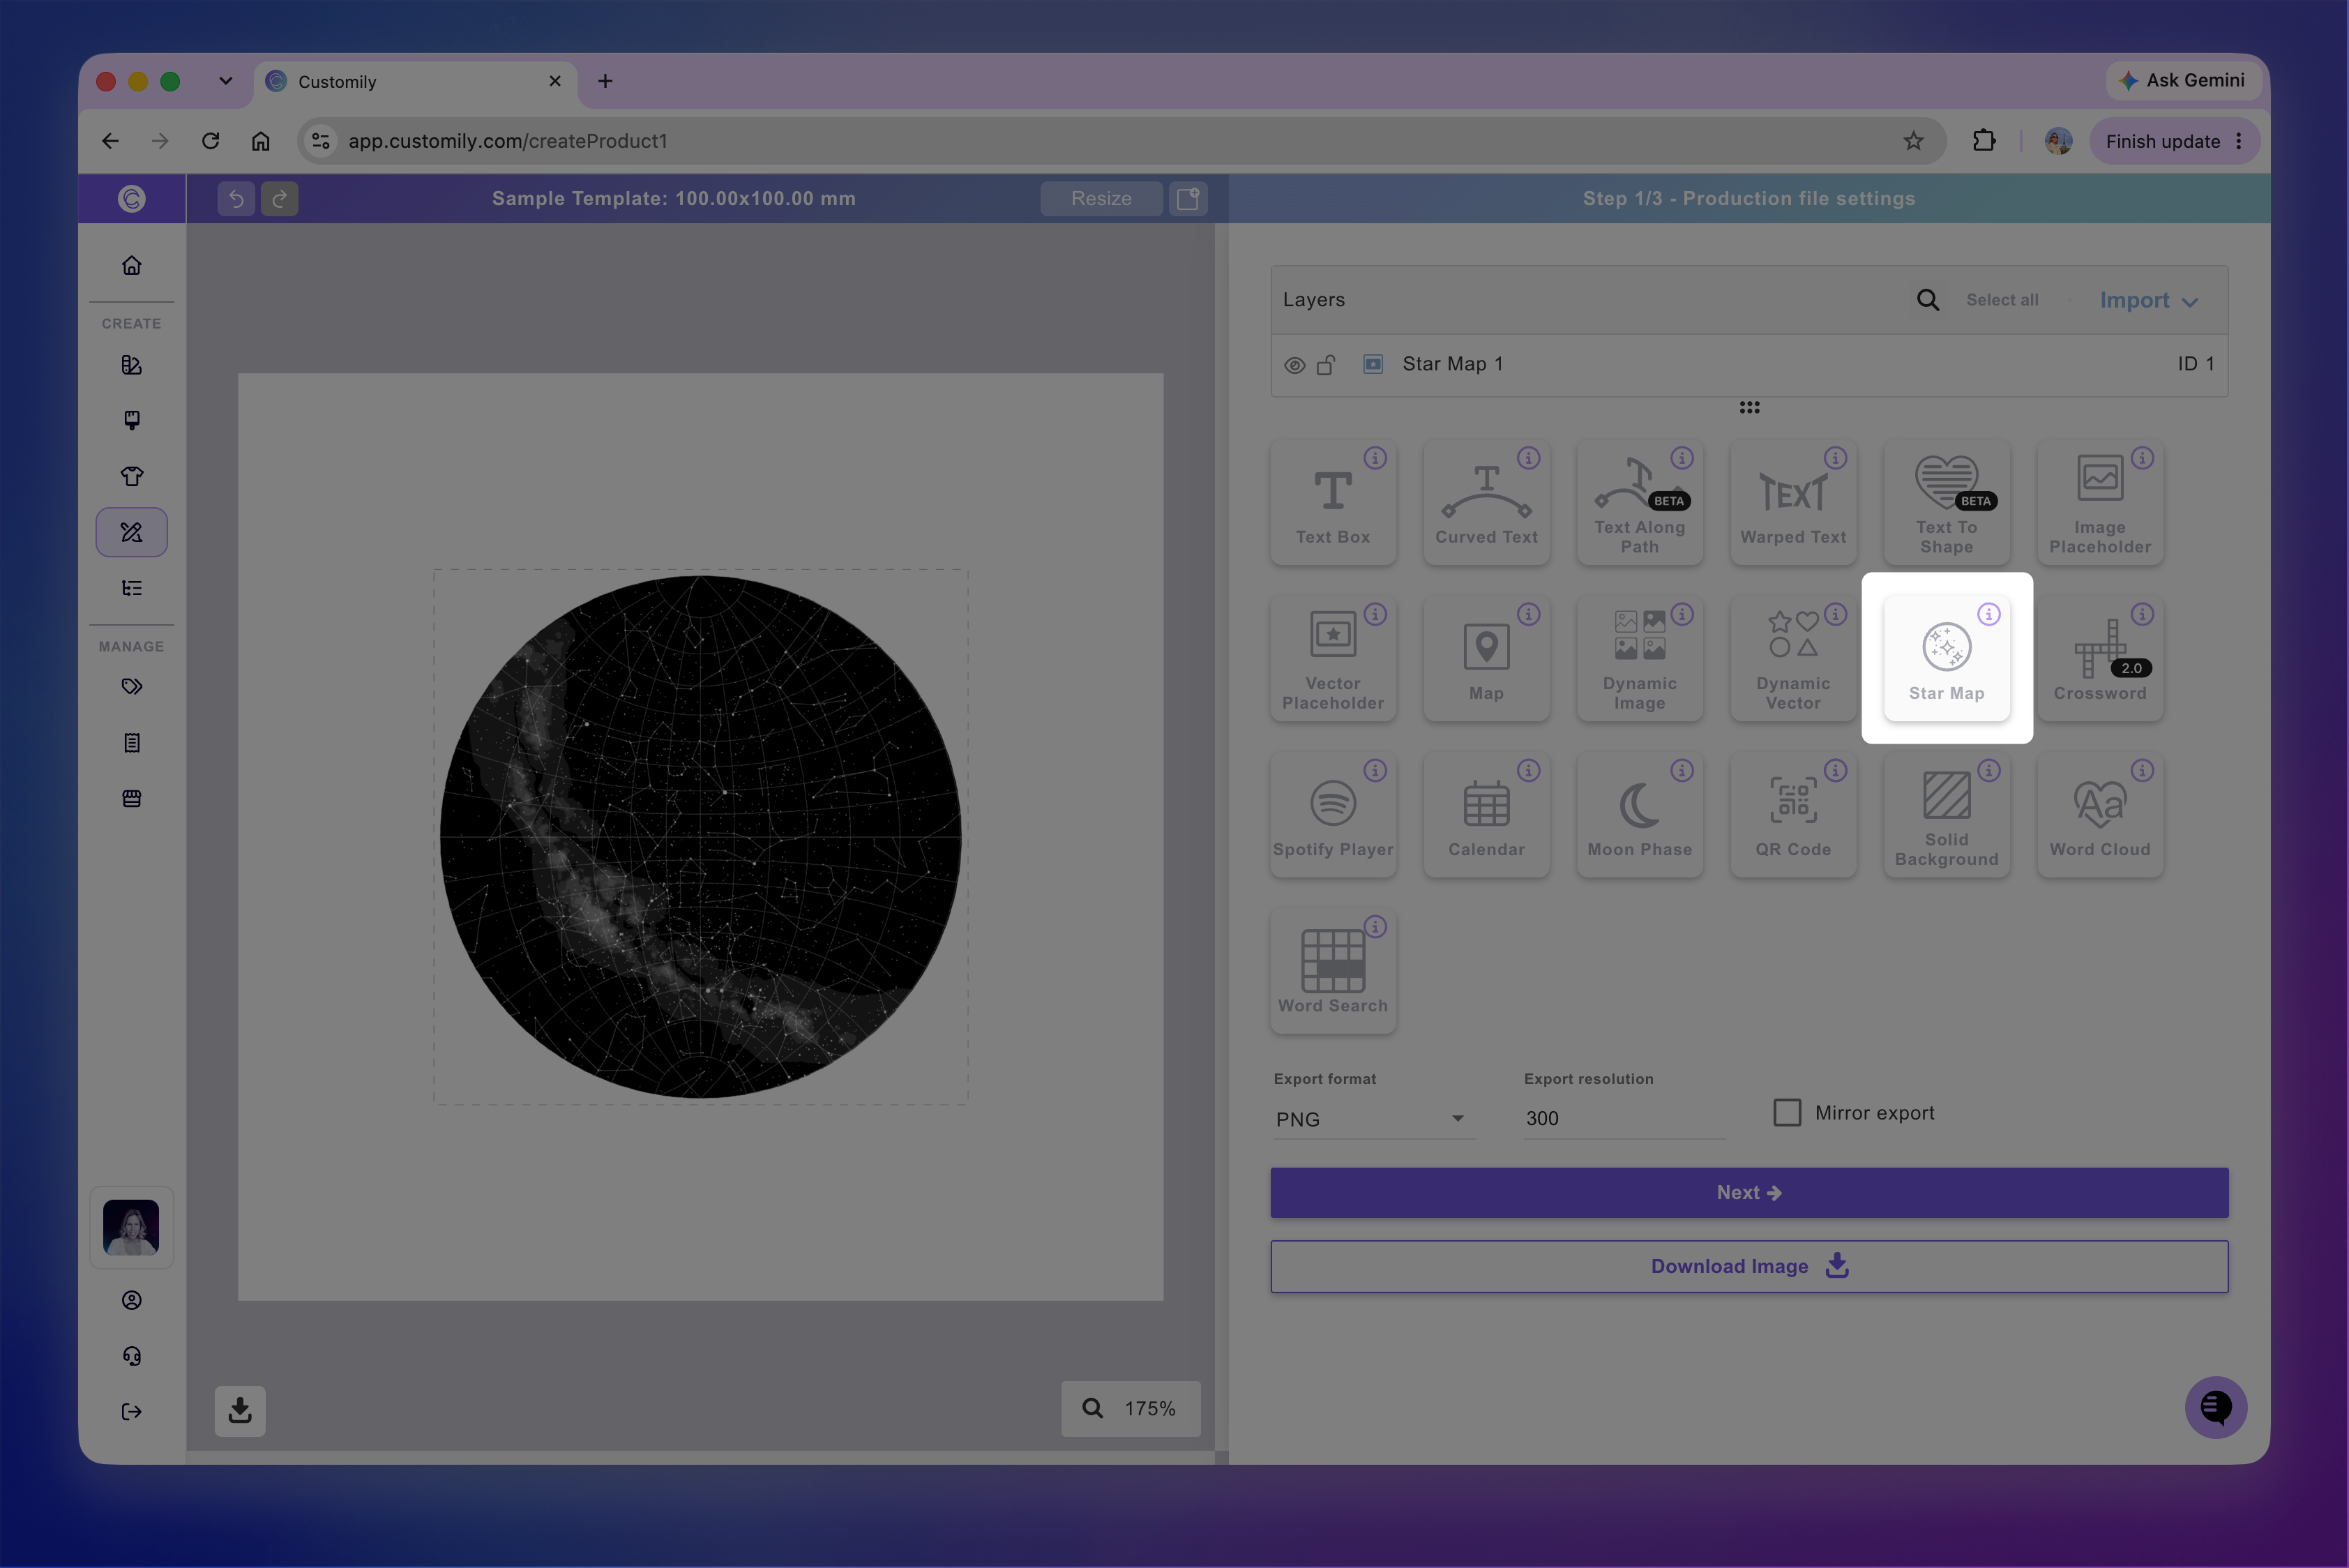Click the user avatar photo in sidebar
Screen dimensions: 2349x1568
pos(131,1227)
